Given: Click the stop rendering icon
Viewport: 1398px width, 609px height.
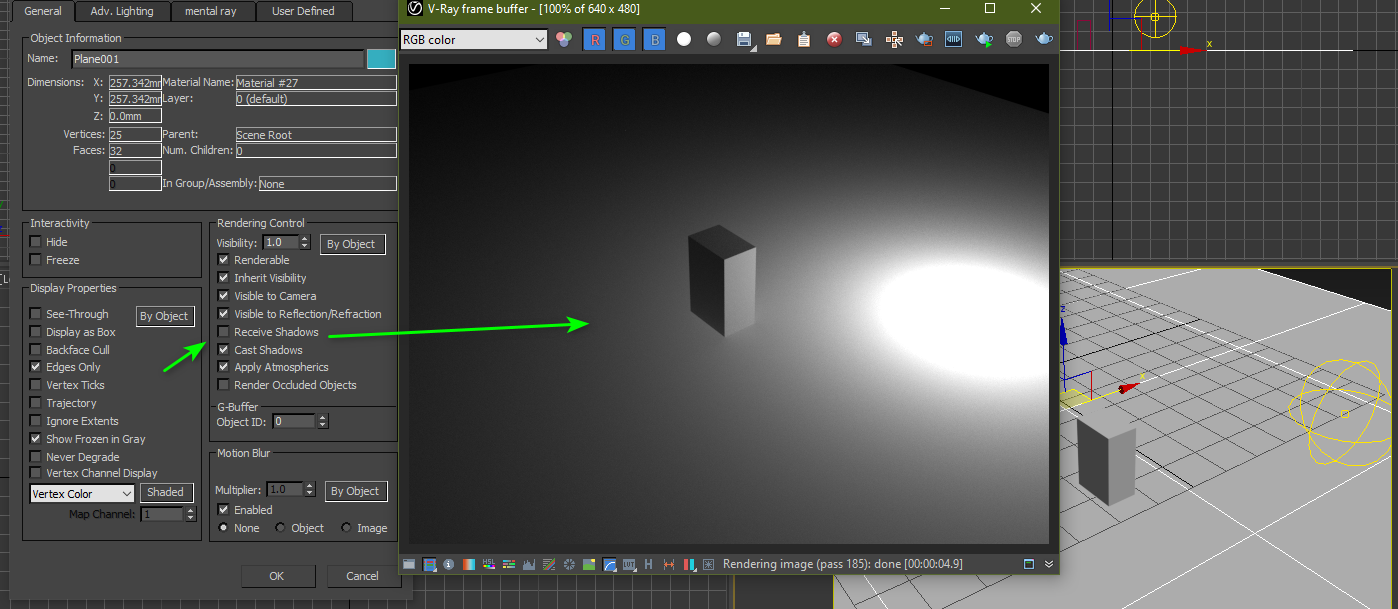Looking at the screenshot, I should [x=1014, y=40].
